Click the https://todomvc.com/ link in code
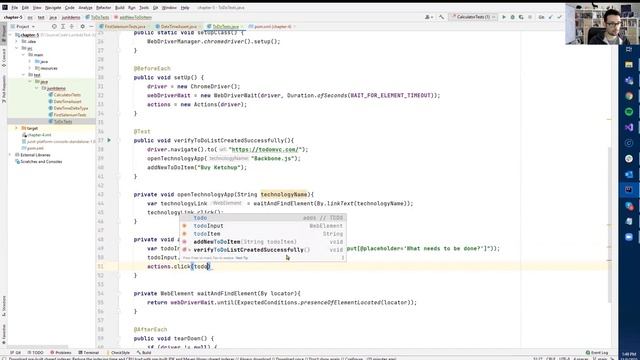640x360 pixels. (x=266, y=149)
